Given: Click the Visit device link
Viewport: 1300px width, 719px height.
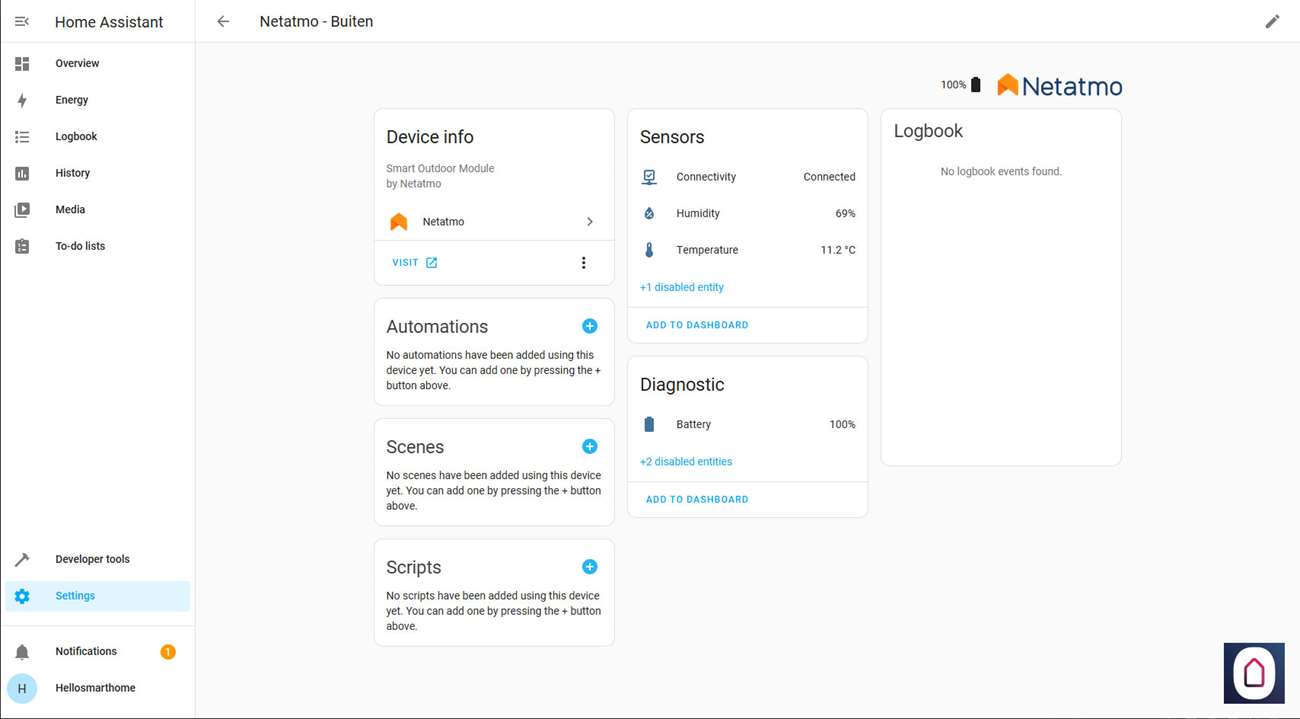Looking at the screenshot, I should coord(414,263).
